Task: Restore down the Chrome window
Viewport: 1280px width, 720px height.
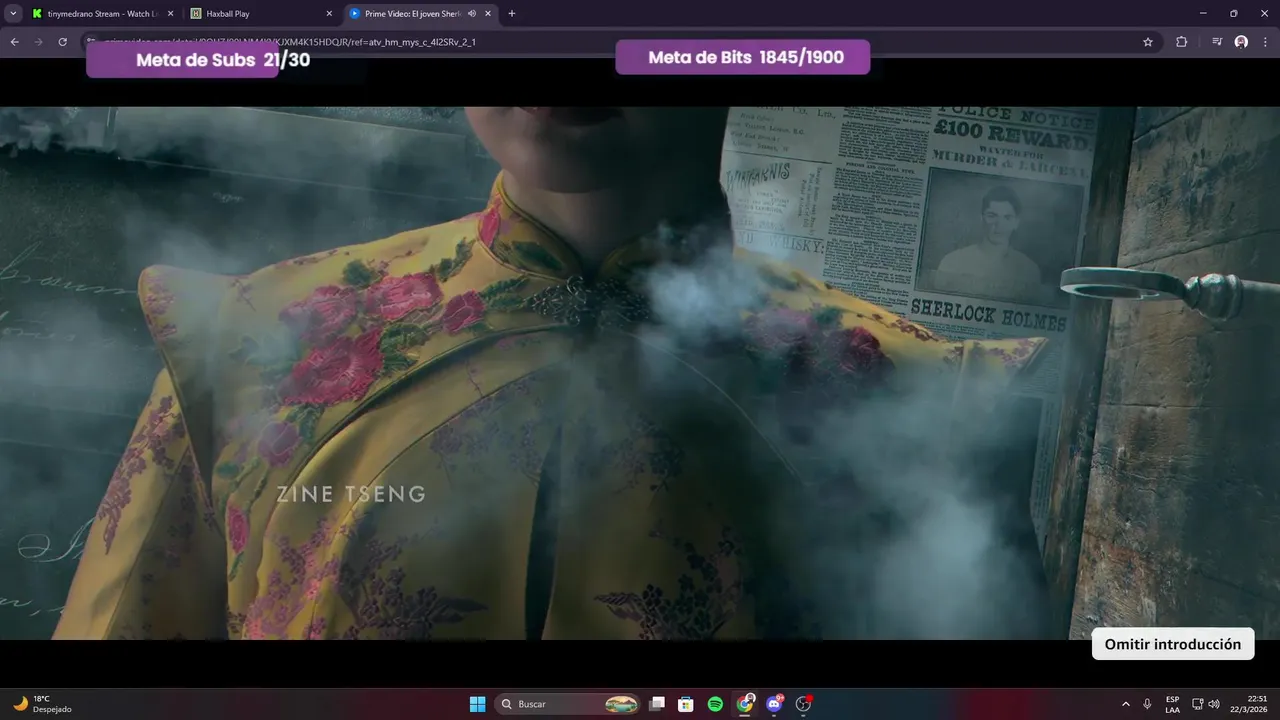Action: coord(1234,14)
